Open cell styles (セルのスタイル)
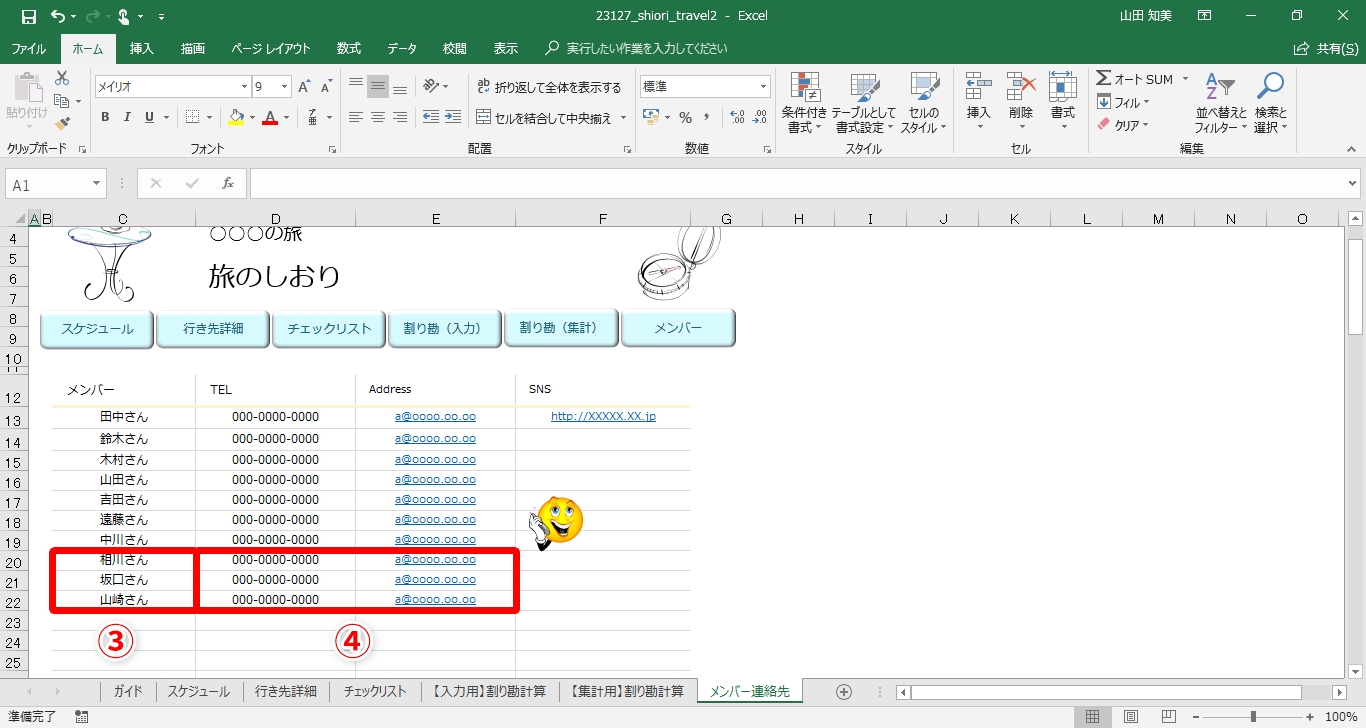The height and width of the screenshot is (728, 1366). [923, 103]
